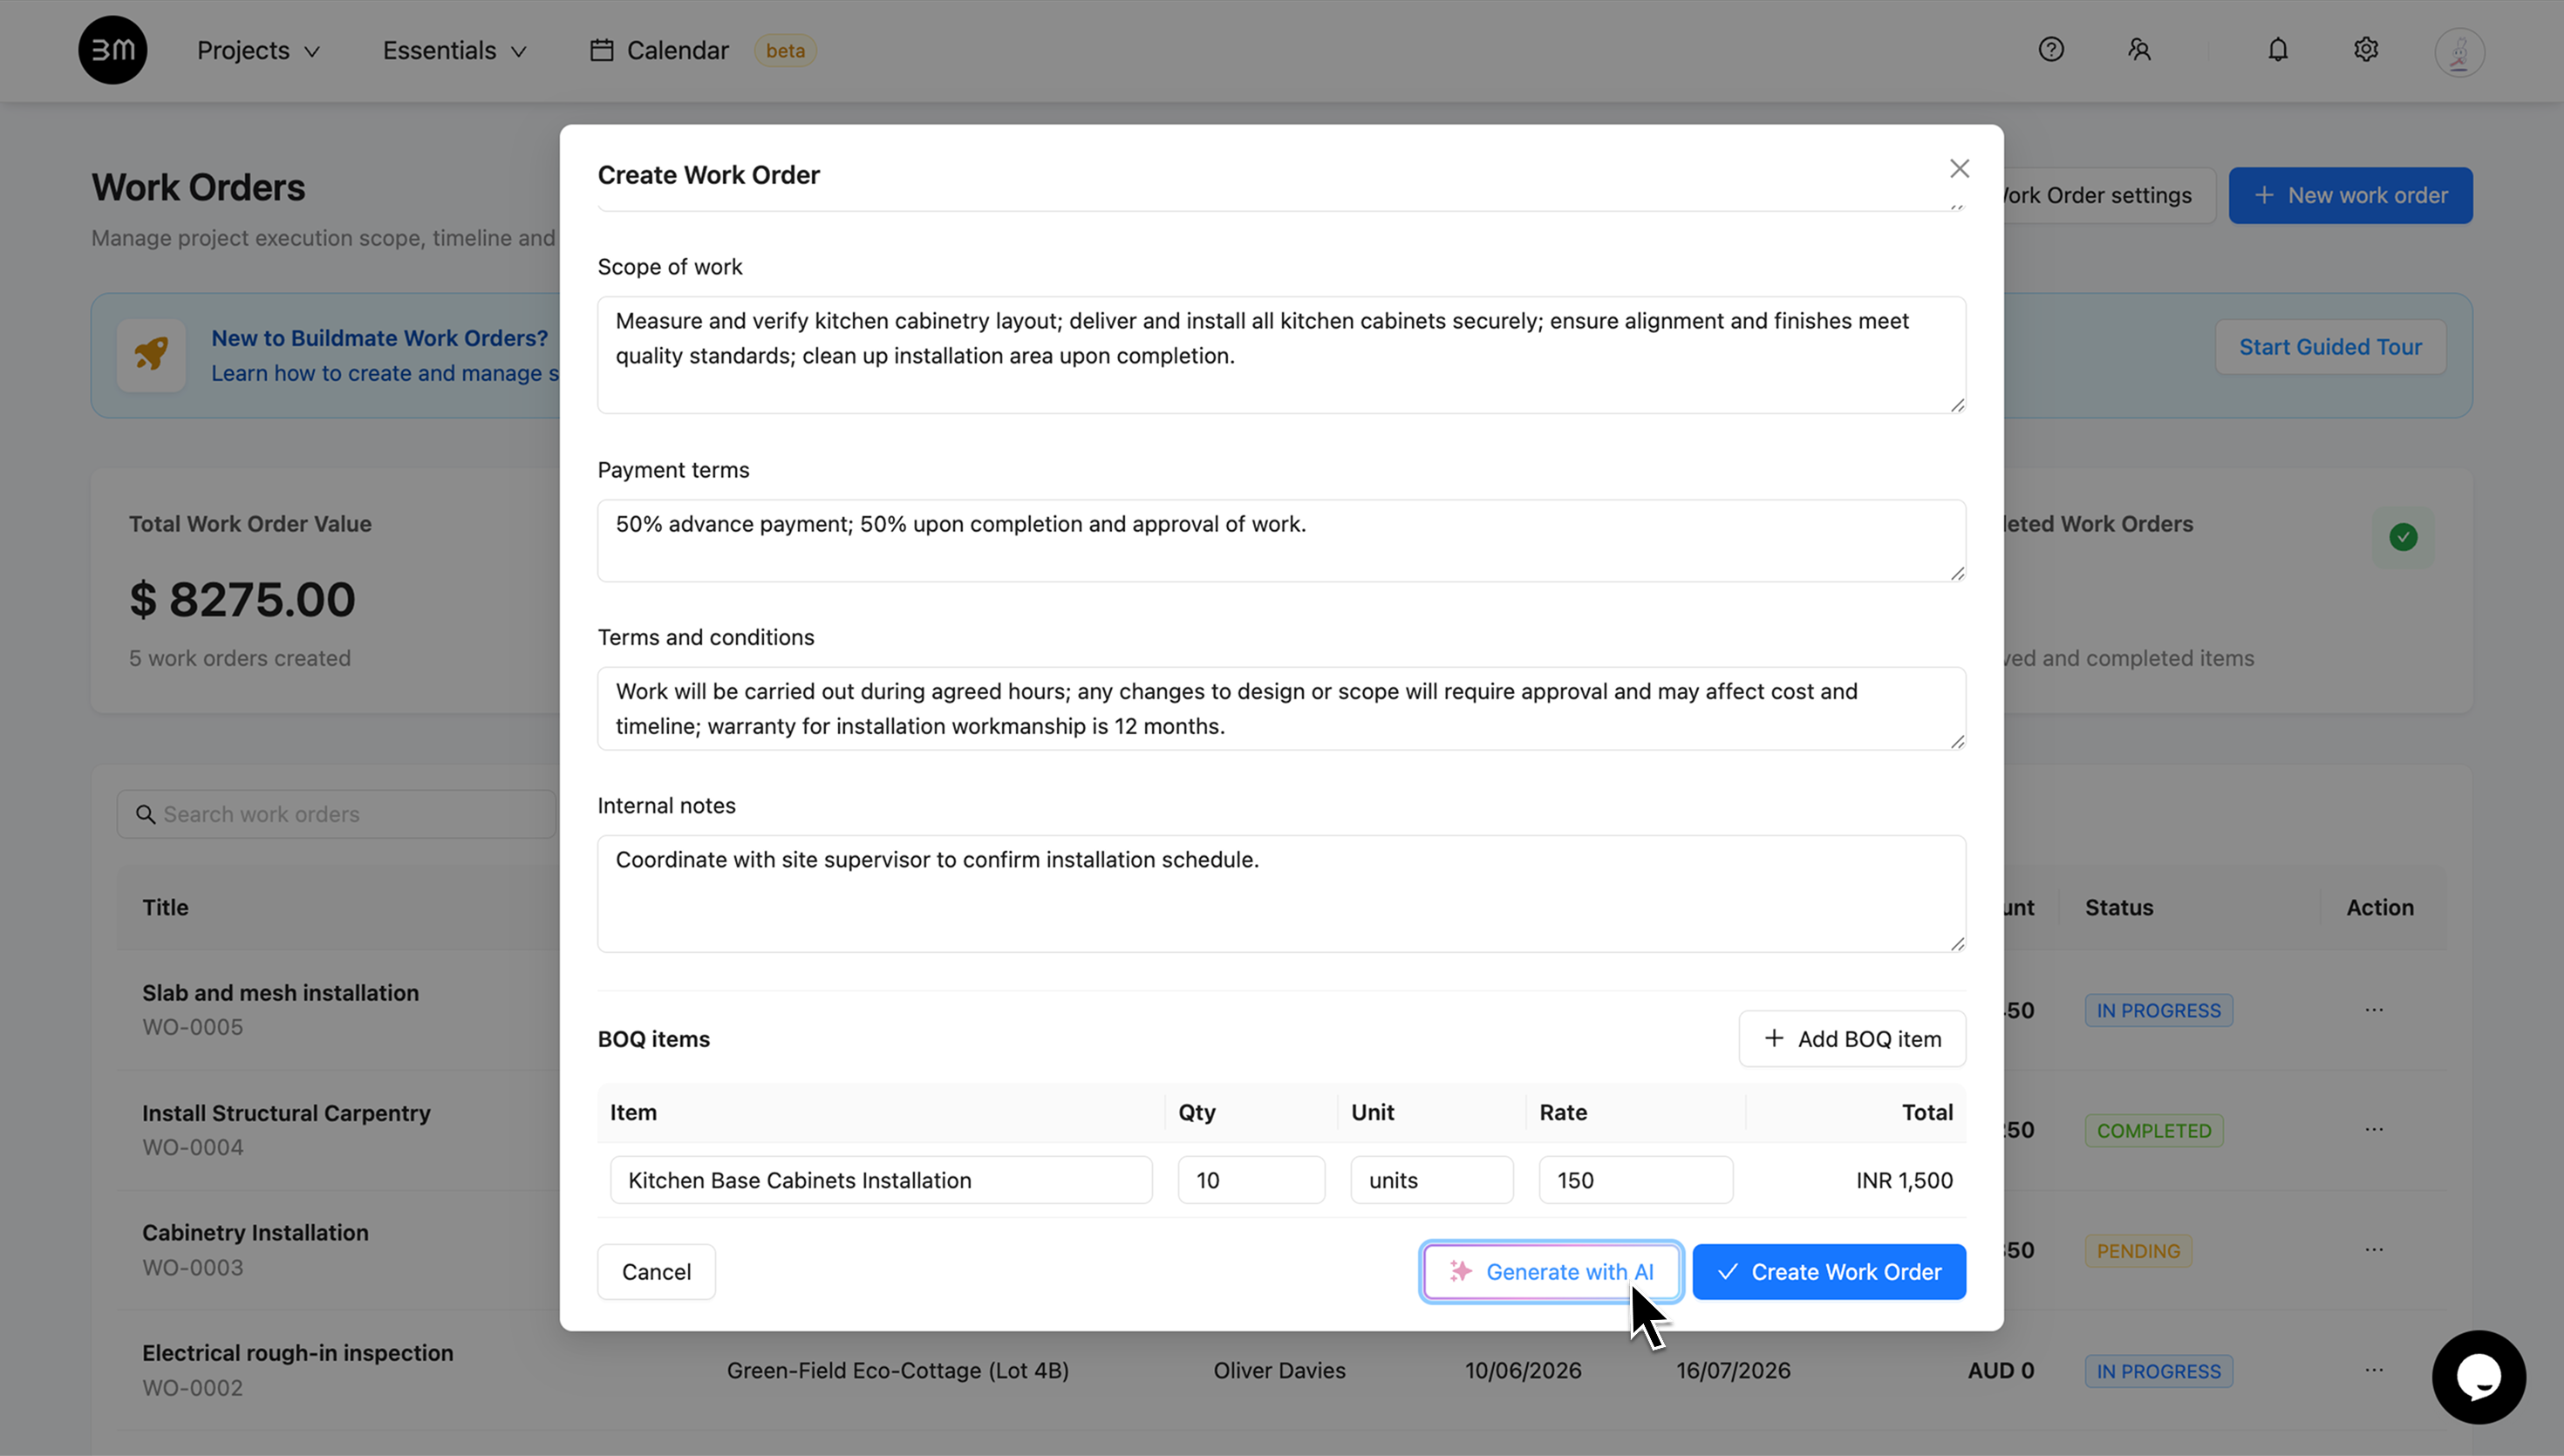Open actions menu for Electrical rough-in inspection
Image resolution: width=2564 pixels, height=1456 pixels.
point(2374,1370)
